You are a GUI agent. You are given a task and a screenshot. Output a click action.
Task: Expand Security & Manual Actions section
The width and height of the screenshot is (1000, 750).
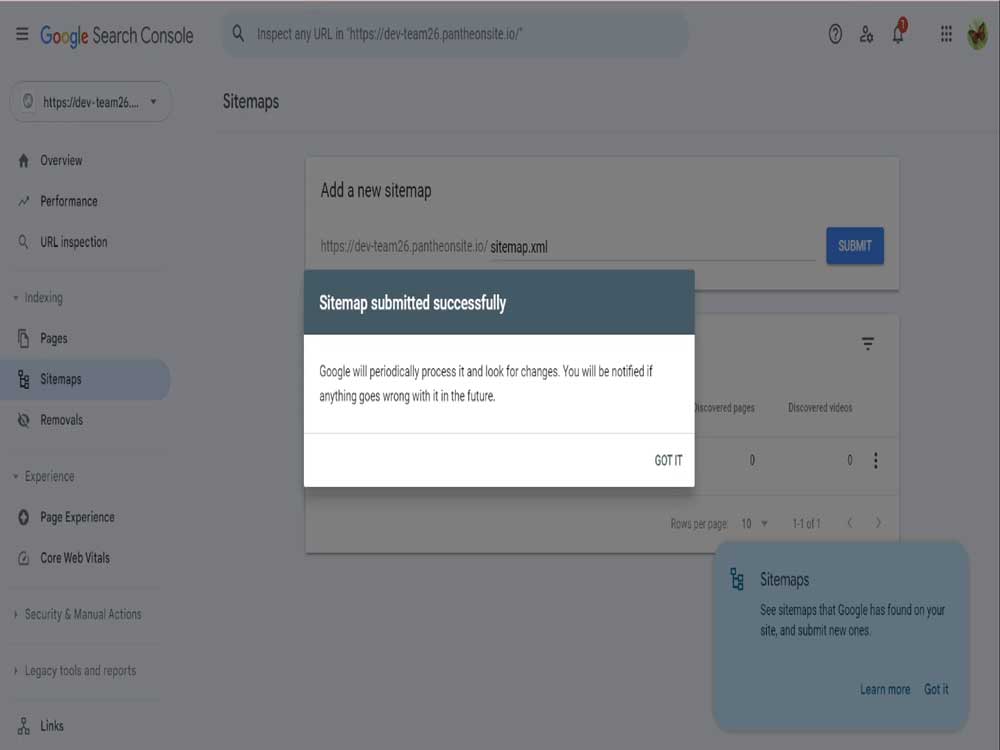(x=78, y=615)
